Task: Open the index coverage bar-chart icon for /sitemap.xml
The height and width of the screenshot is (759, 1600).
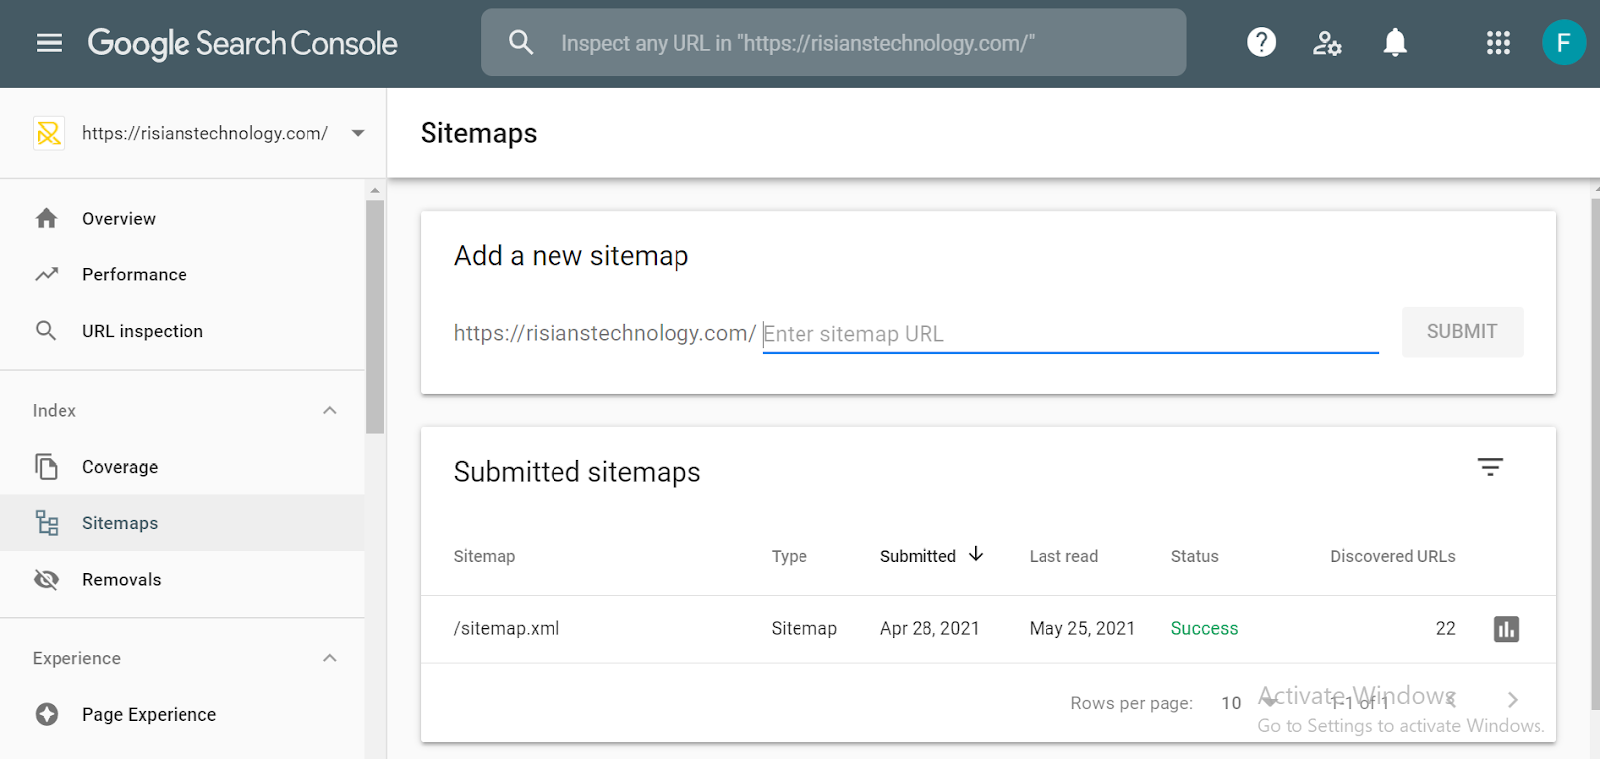Action: click(1506, 629)
